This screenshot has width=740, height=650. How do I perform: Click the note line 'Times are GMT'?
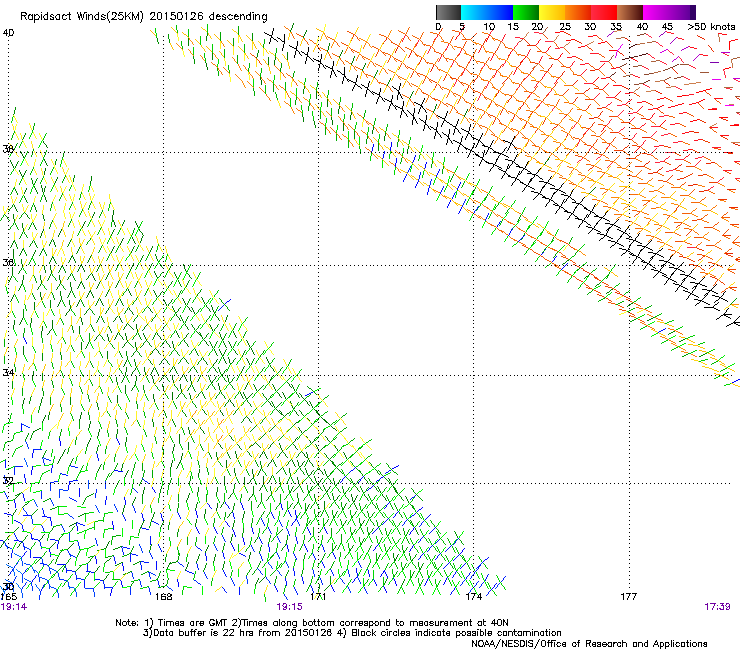pos(191,623)
